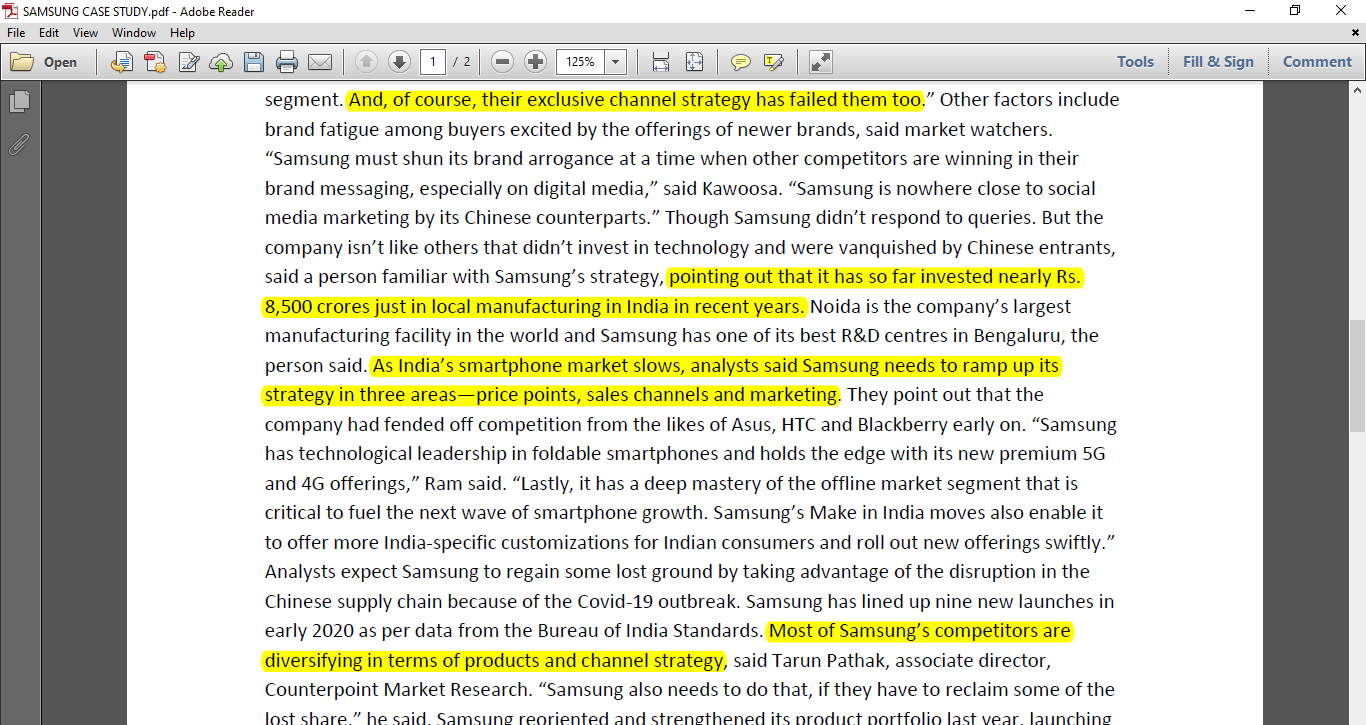The width and height of the screenshot is (1366, 725).
Task: Click the fit one full page icon
Action: [694, 62]
